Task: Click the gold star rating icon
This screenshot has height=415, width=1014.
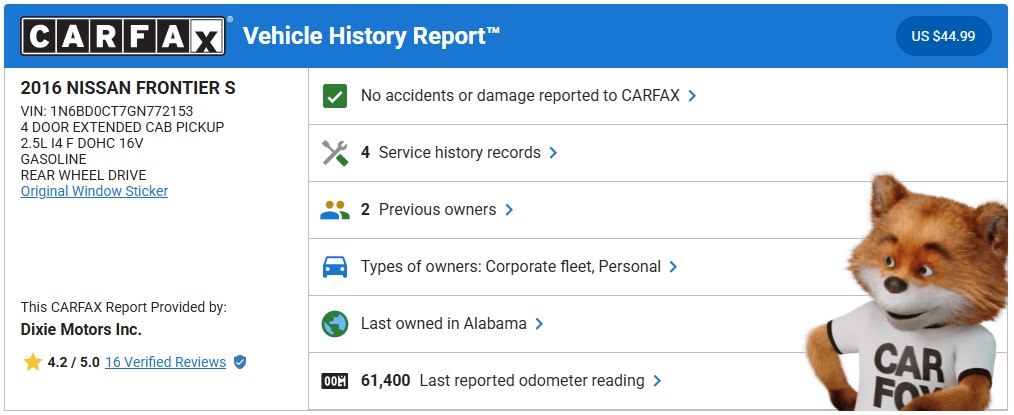Action: pyautogui.click(x=32, y=362)
